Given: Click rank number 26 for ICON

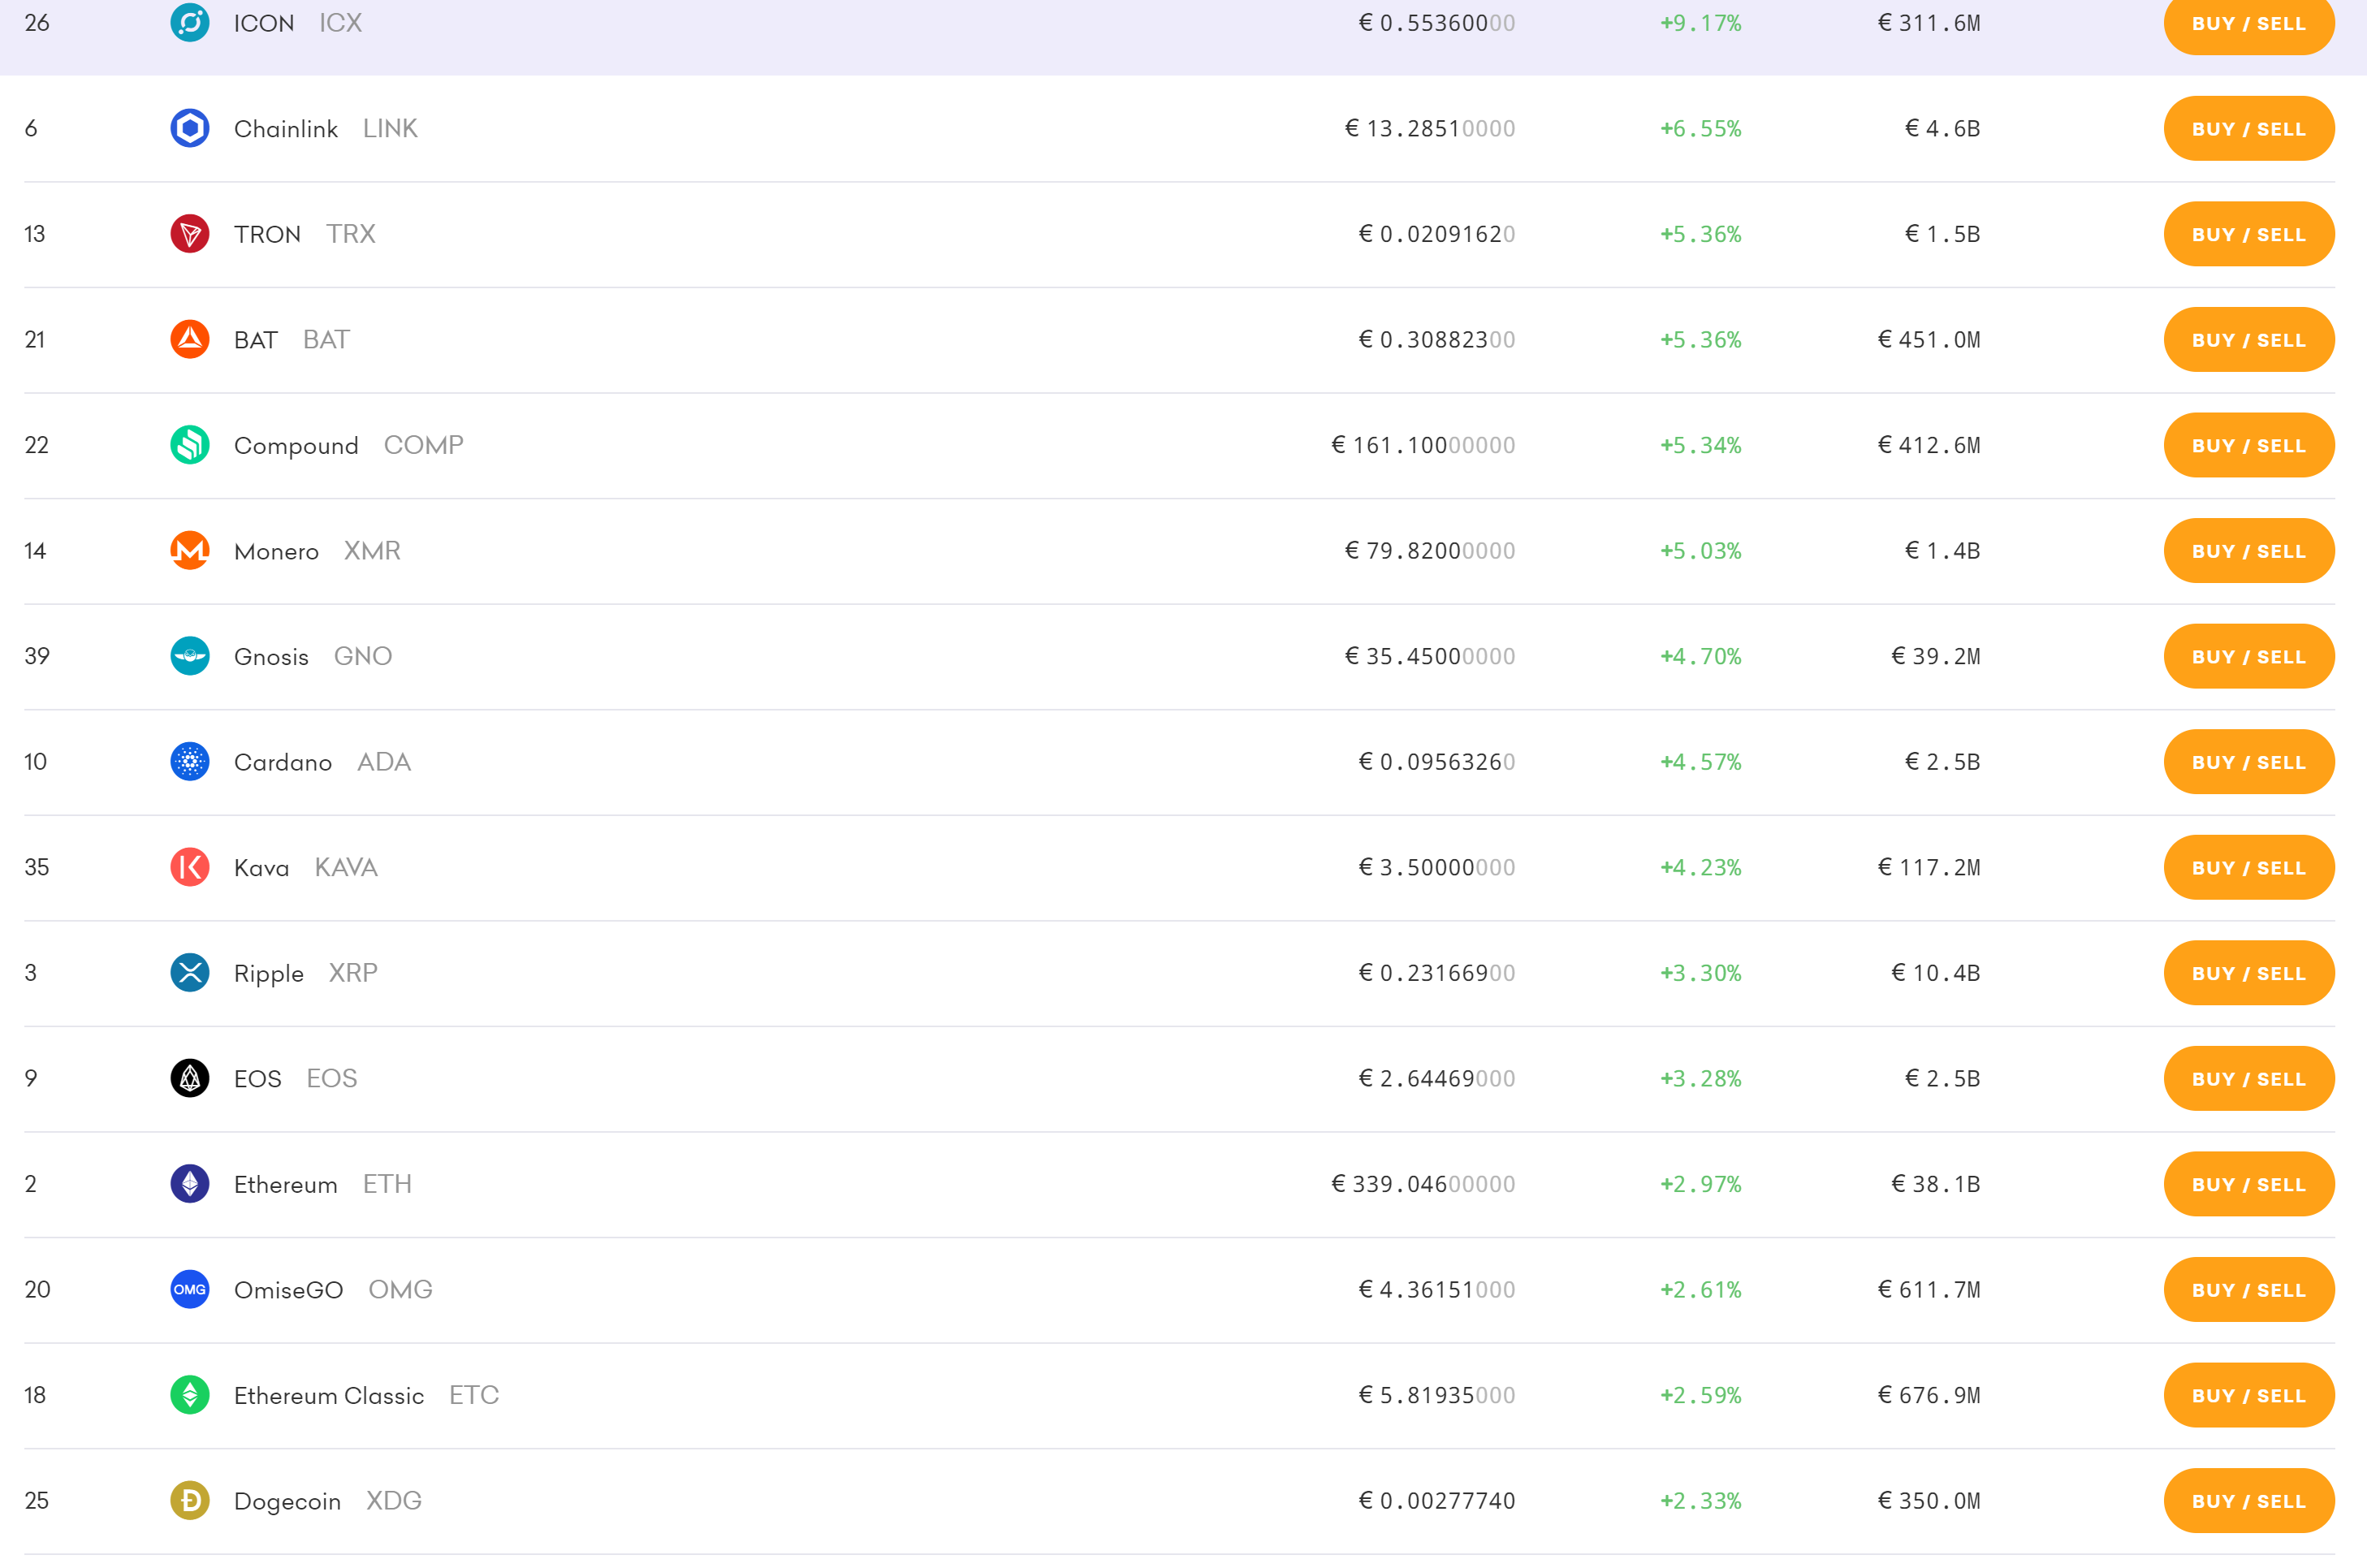Looking at the screenshot, I should (37, 23).
